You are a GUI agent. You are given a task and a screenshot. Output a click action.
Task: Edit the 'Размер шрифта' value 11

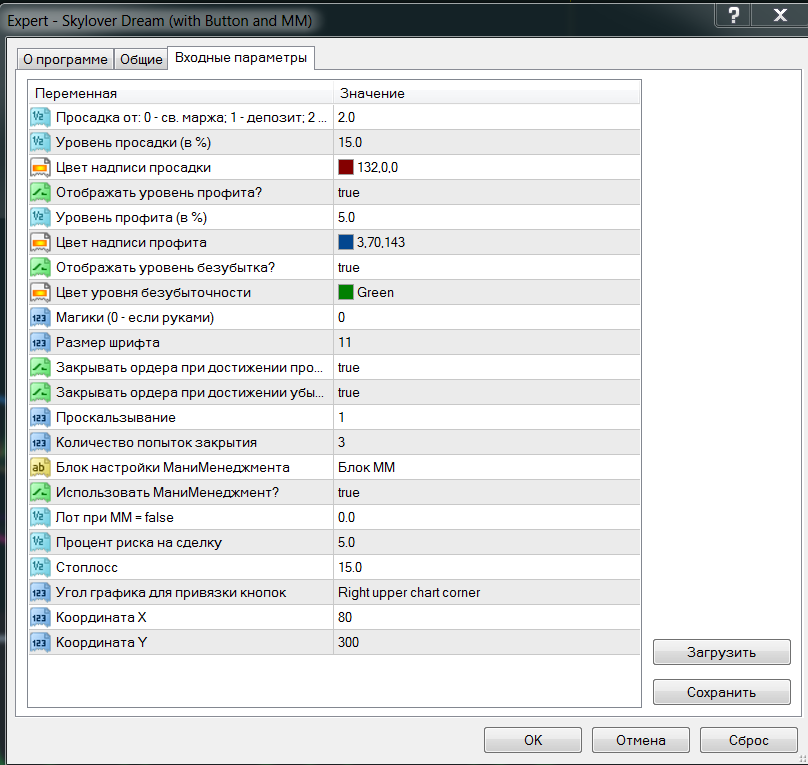486,342
